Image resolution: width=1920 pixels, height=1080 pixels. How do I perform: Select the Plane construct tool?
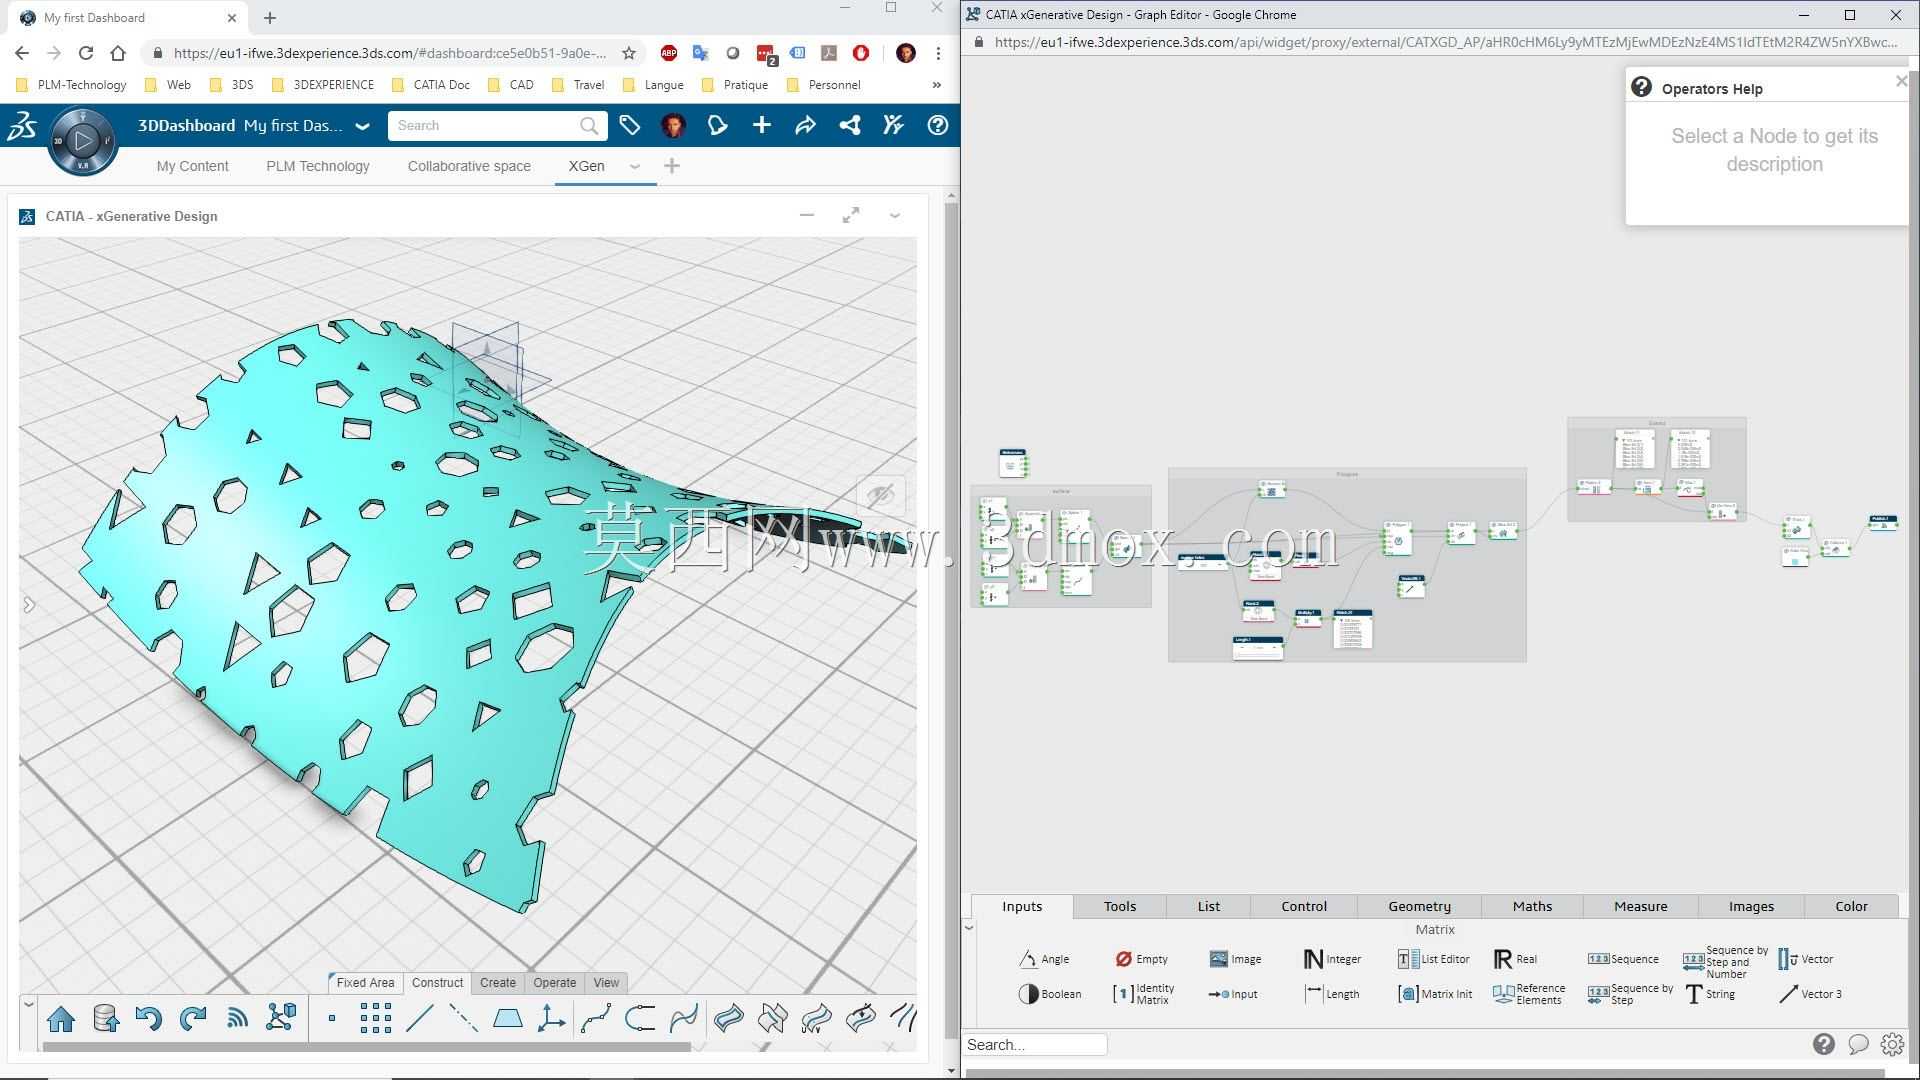point(508,1019)
